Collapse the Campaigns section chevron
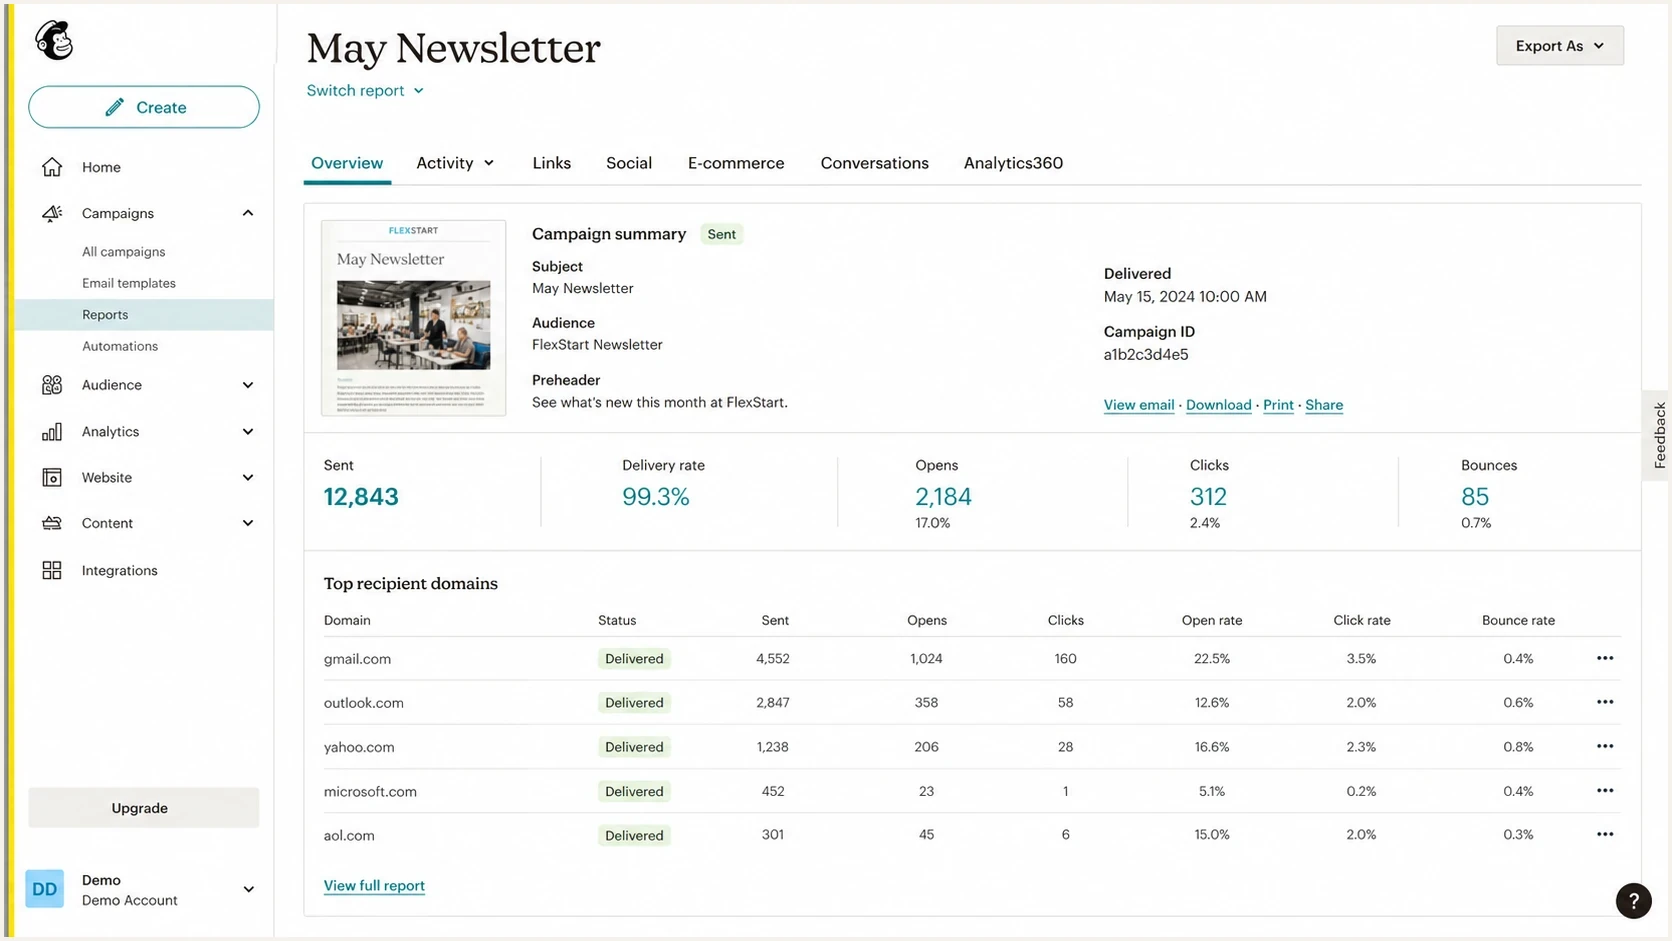The height and width of the screenshot is (941, 1672). click(248, 213)
